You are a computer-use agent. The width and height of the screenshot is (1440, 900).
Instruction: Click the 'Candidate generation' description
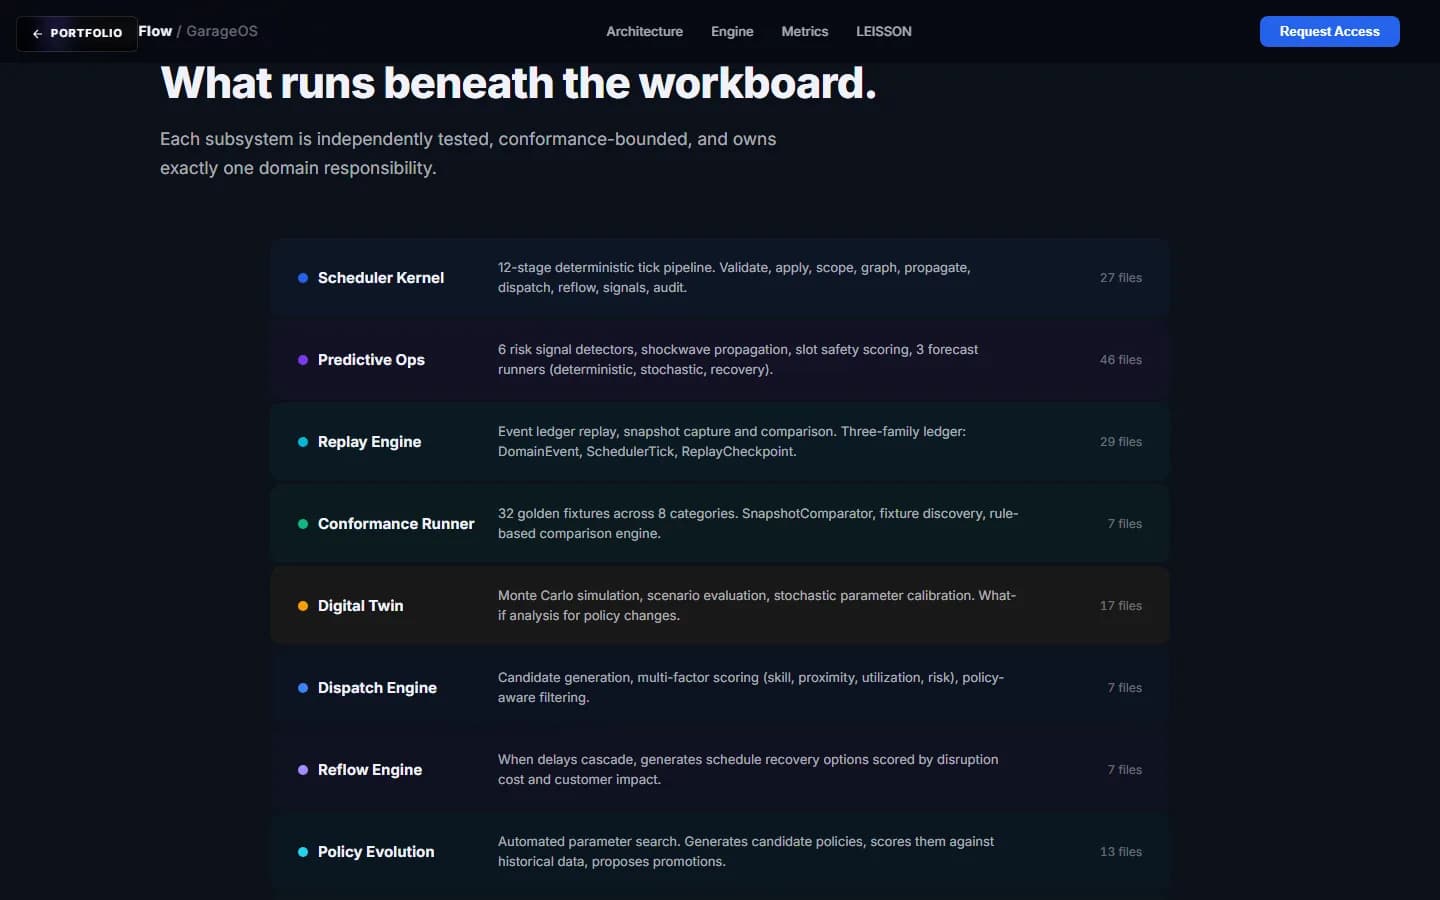(x=751, y=688)
